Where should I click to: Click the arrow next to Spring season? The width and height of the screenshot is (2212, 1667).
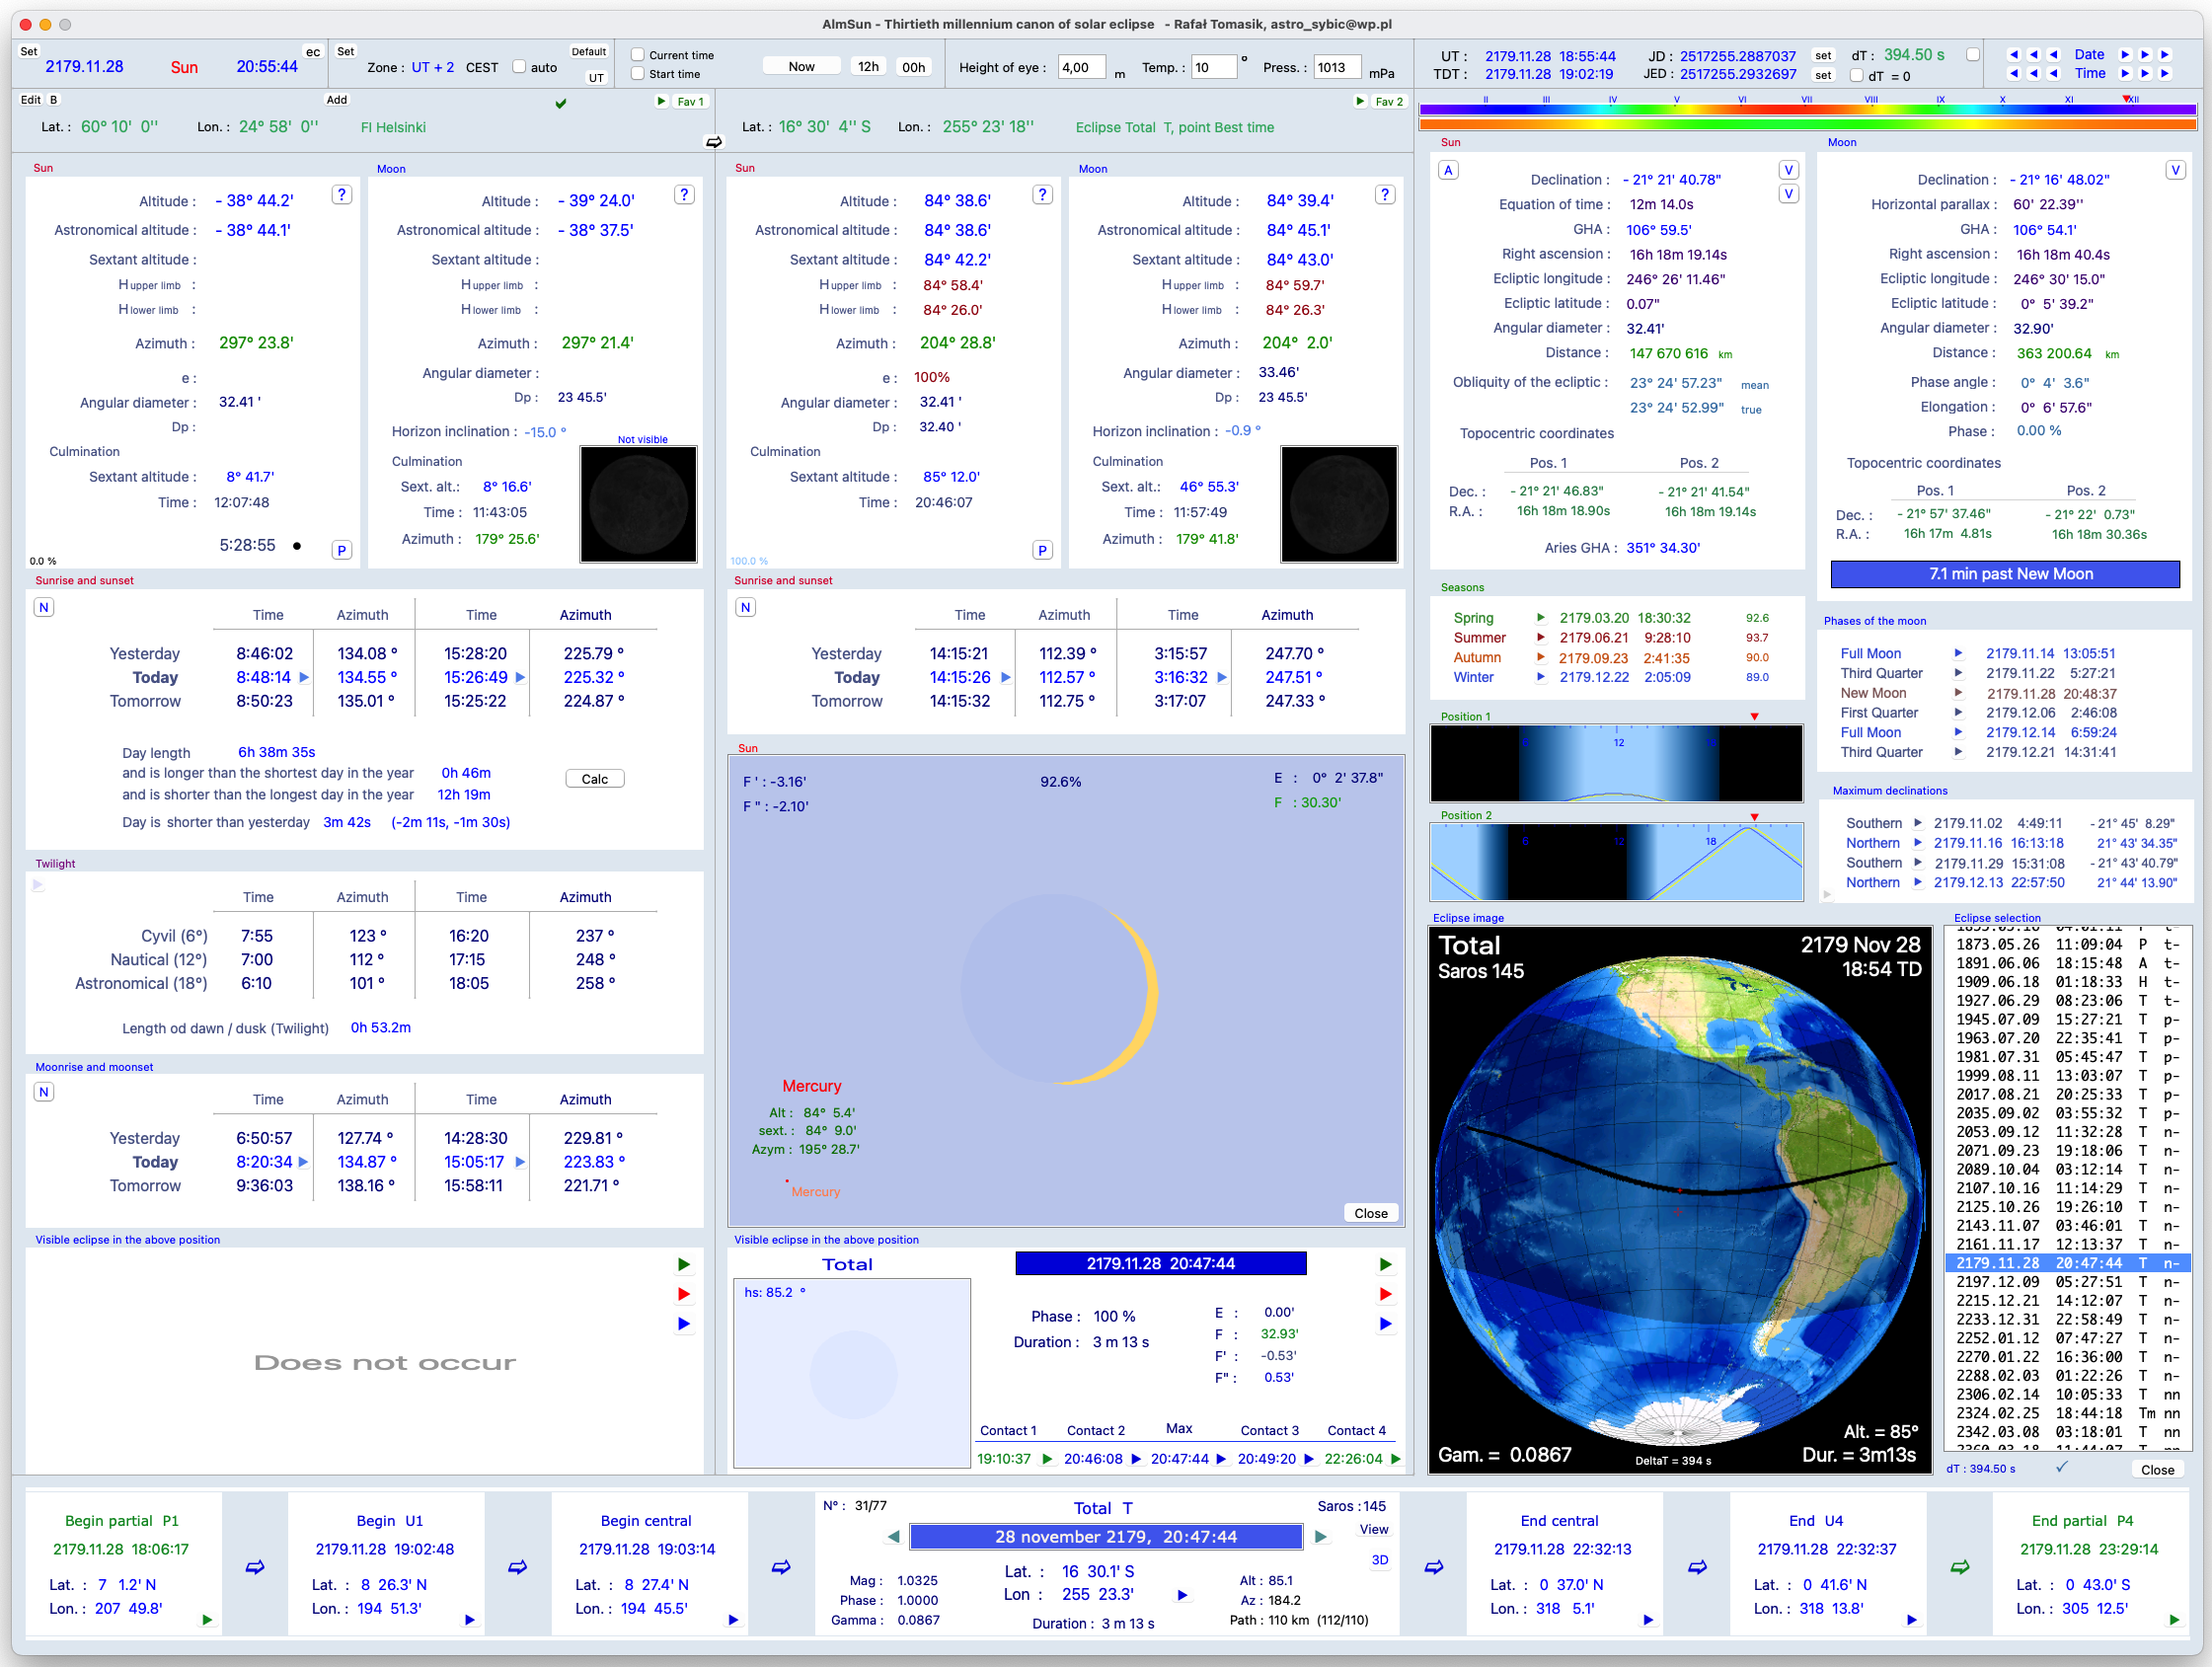coord(1541,617)
